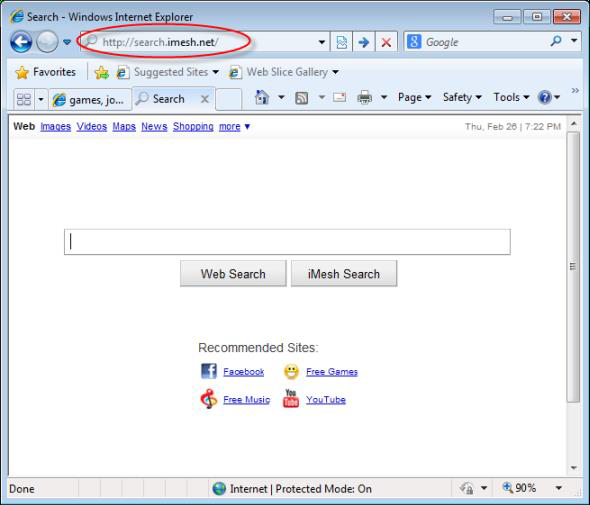The height and width of the screenshot is (505, 590).
Task: Open the Free Games link
Action: tap(332, 372)
